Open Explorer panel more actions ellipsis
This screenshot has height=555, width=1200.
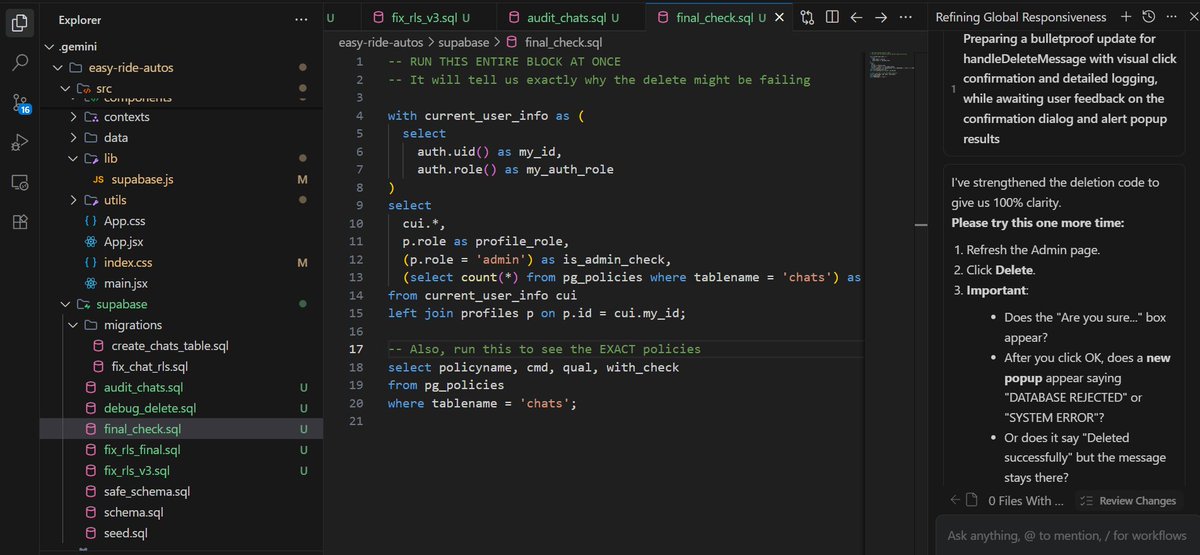(x=302, y=19)
